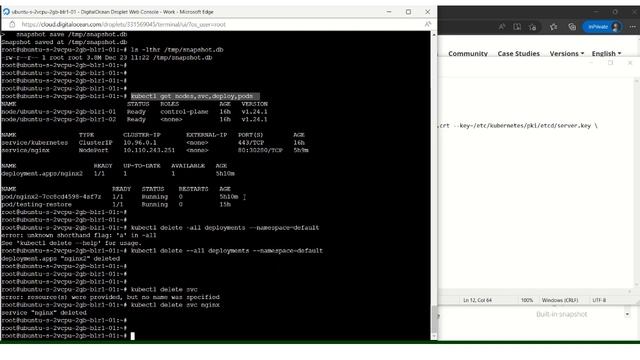Click the 'kubectl delete svc nginx' command line
The width and height of the screenshot is (640, 360).
pos(175,305)
